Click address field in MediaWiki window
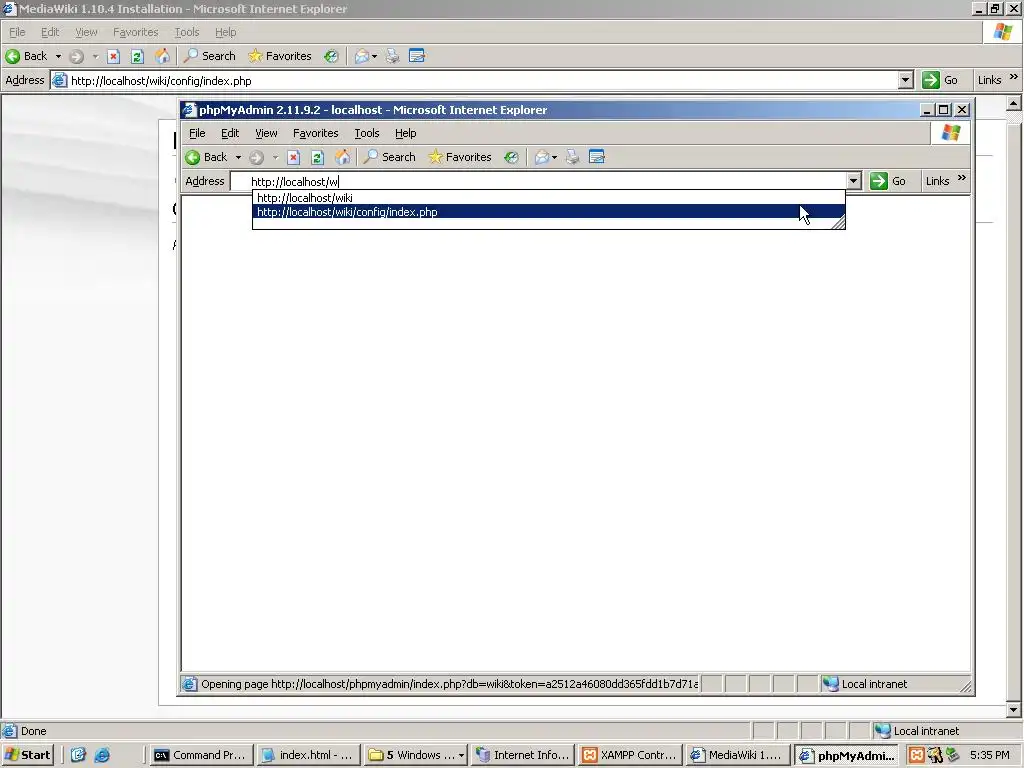The image size is (1024, 768). tap(474, 80)
